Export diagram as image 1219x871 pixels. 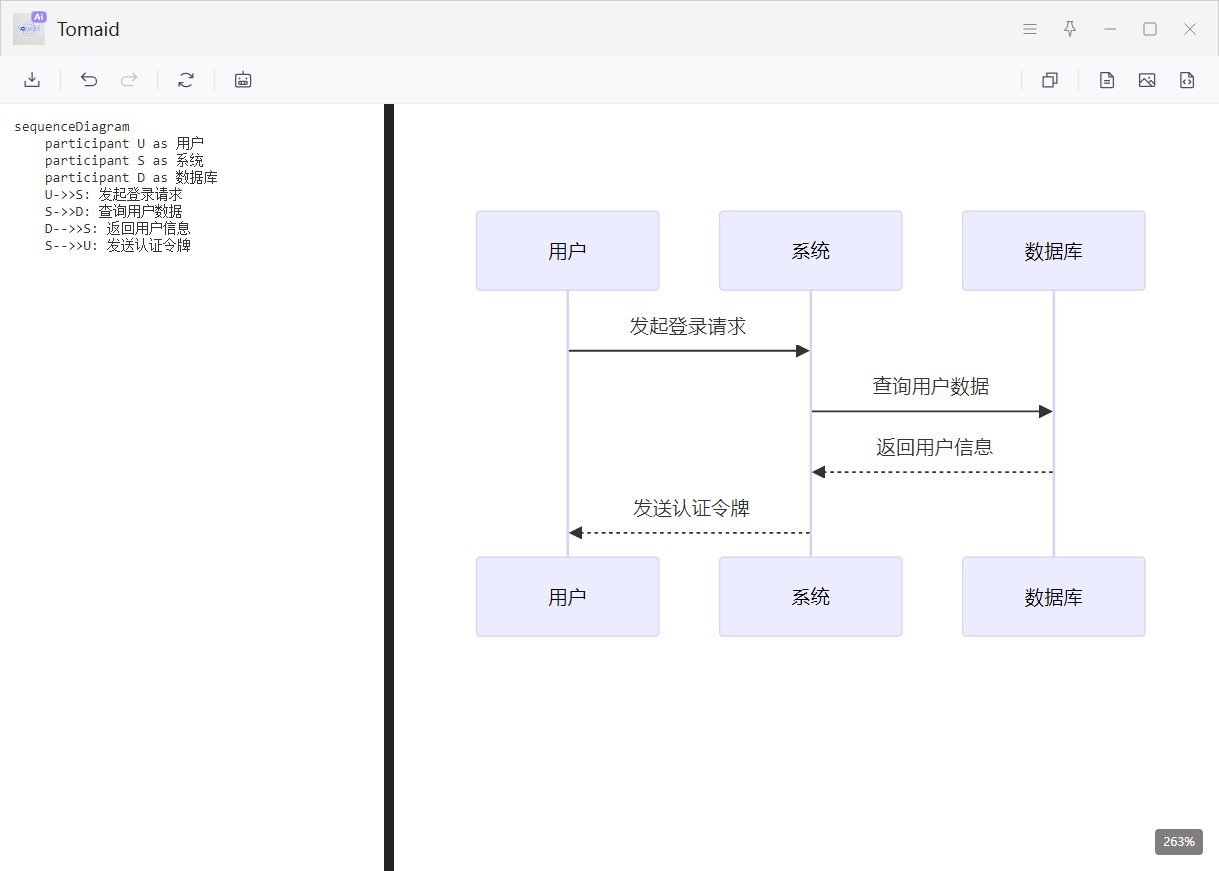tap(1147, 80)
